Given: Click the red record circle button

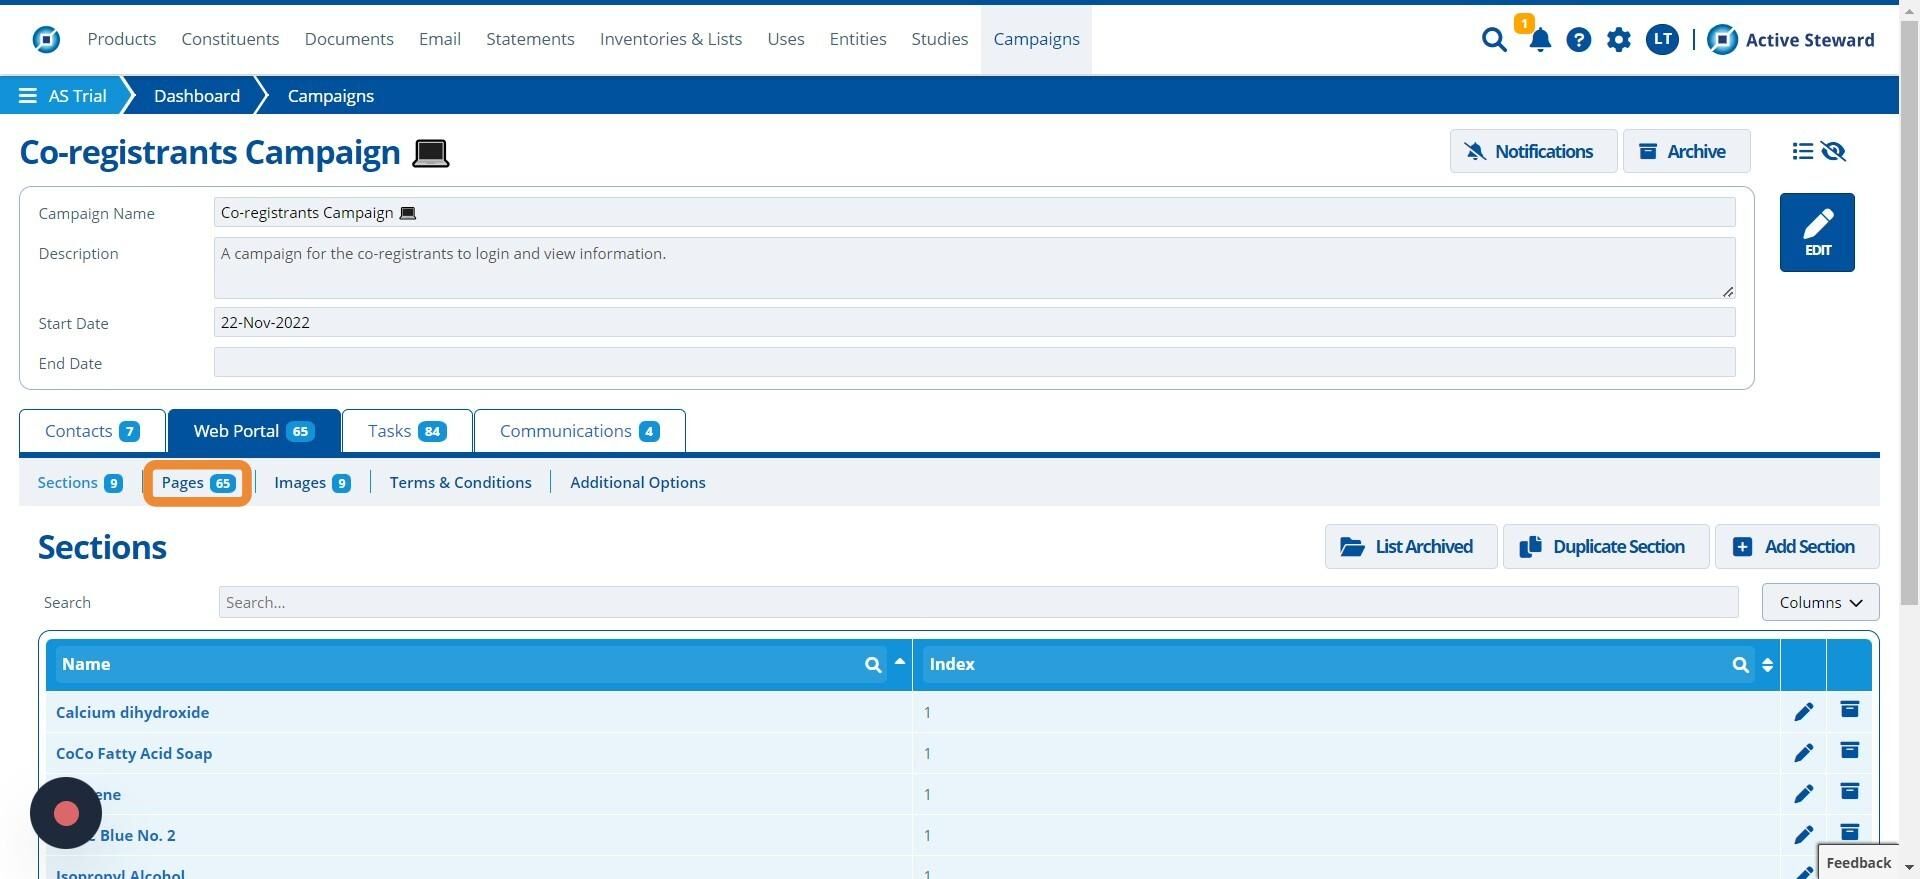Looking at the screenshot, I should (66, 813).
